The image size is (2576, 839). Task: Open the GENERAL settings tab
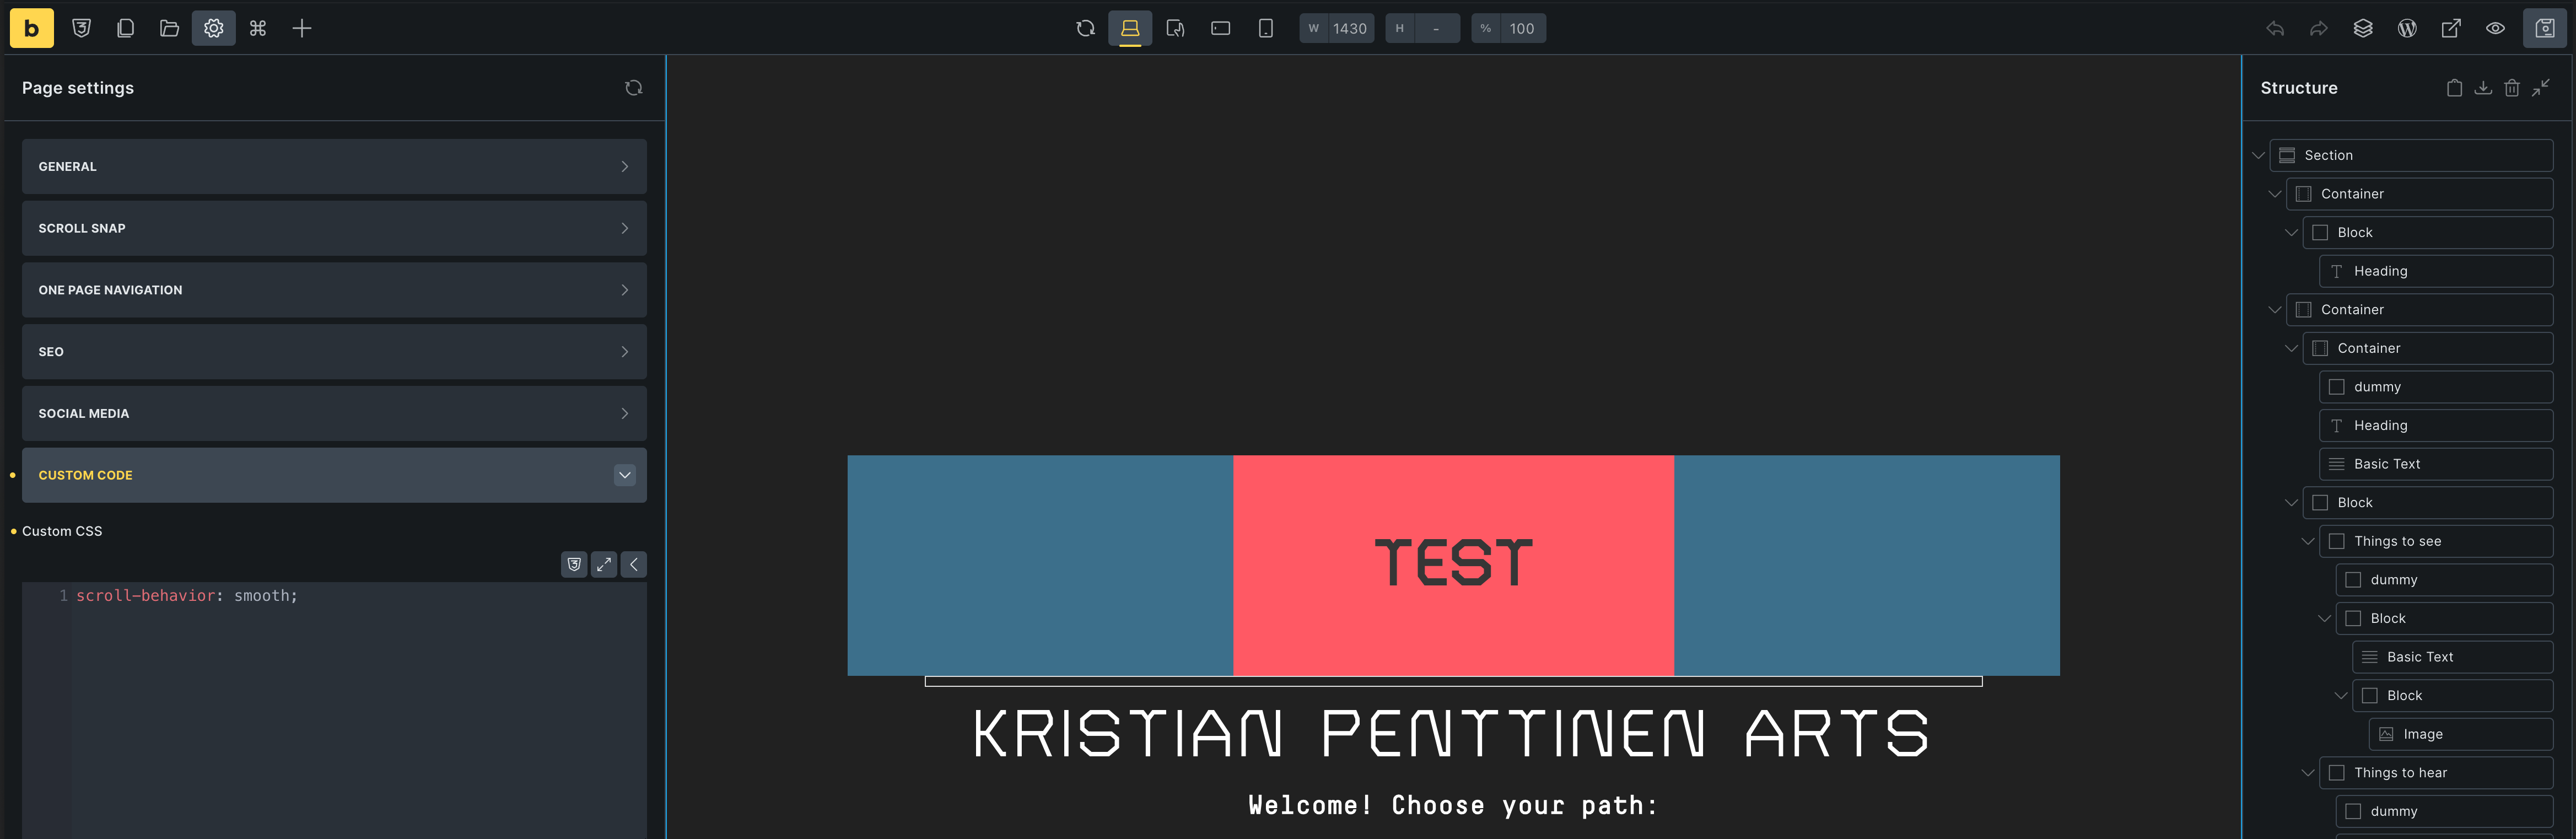click(334, 167)
